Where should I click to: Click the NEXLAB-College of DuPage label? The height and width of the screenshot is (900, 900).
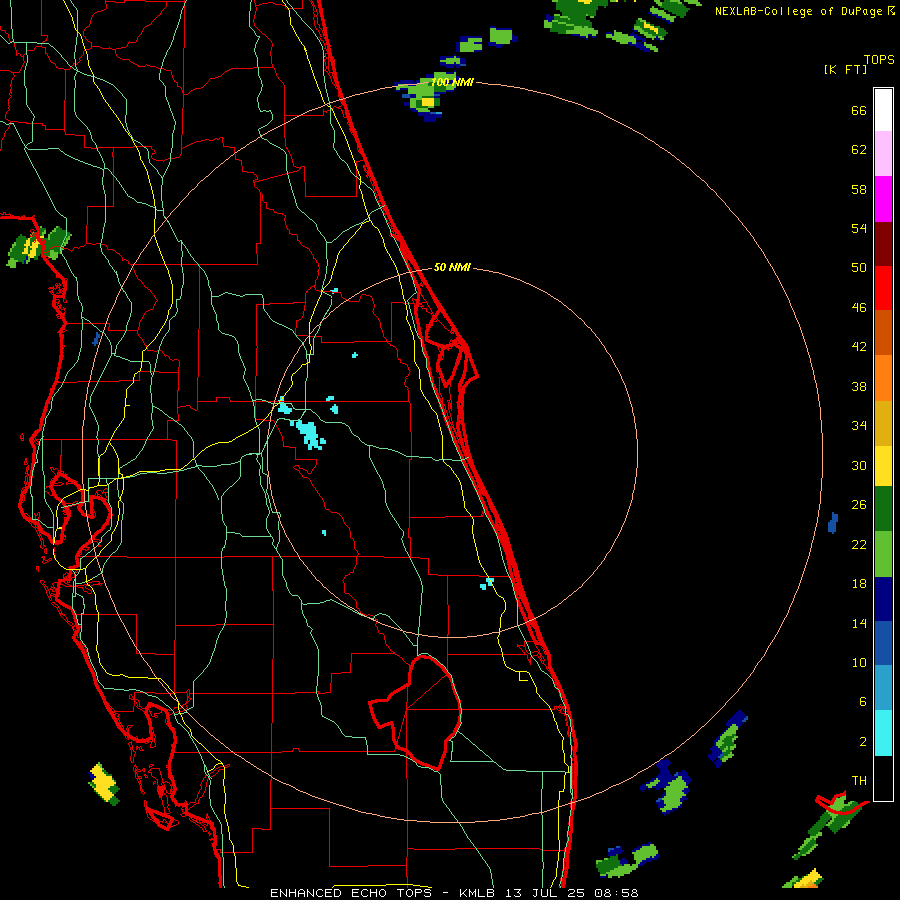[799, 11]
